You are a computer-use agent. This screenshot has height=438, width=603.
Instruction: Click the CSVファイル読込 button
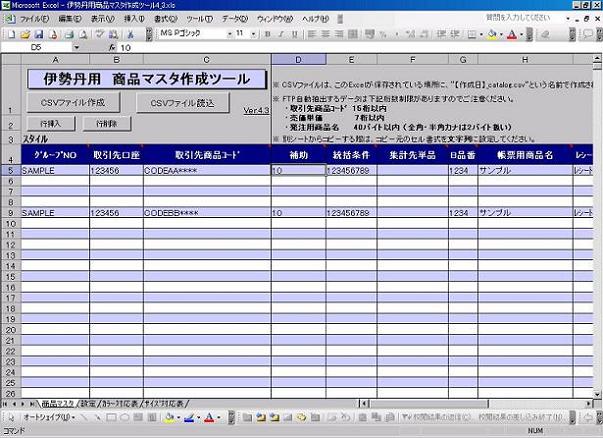pyautogui.click(x=183, y=103)
